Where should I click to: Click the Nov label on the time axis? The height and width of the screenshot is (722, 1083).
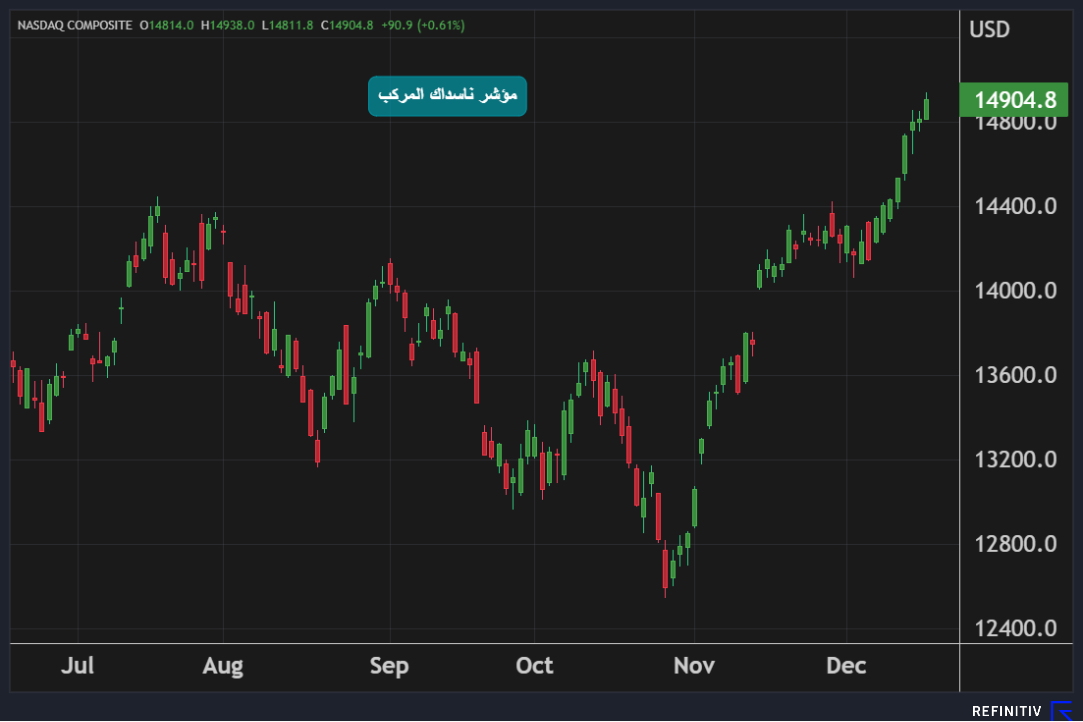[x=693, y=666]
